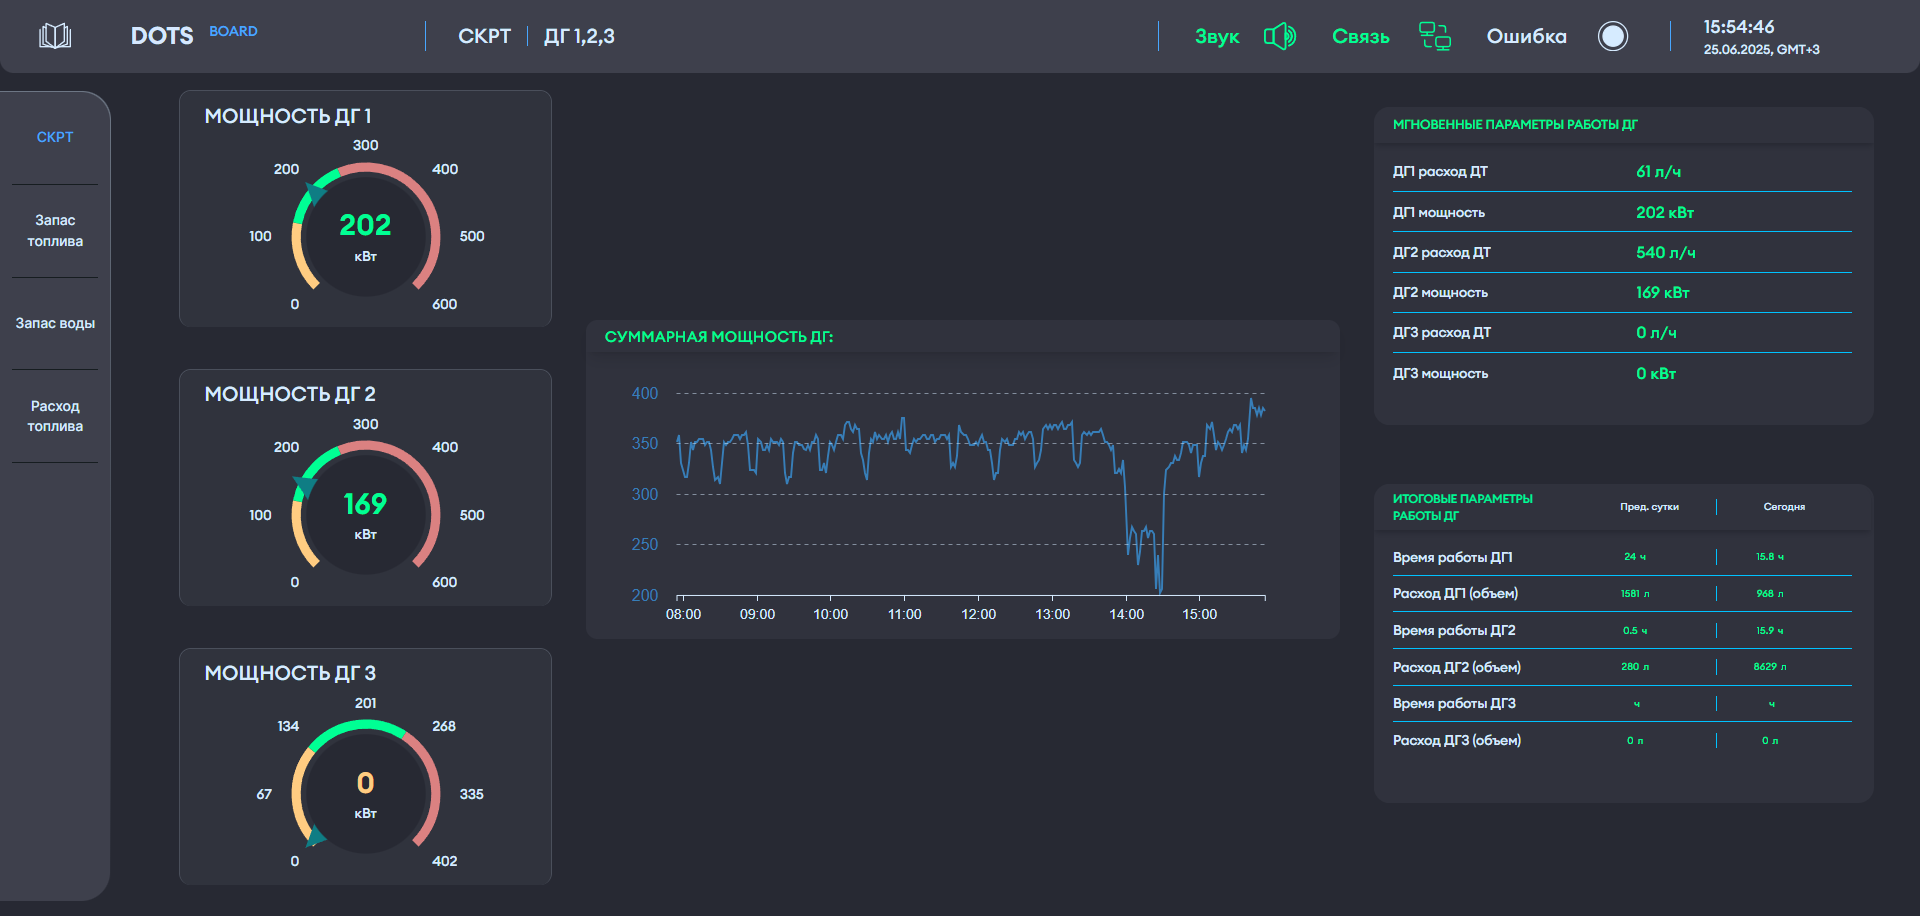Click the round error indicator

[1612, 36]
